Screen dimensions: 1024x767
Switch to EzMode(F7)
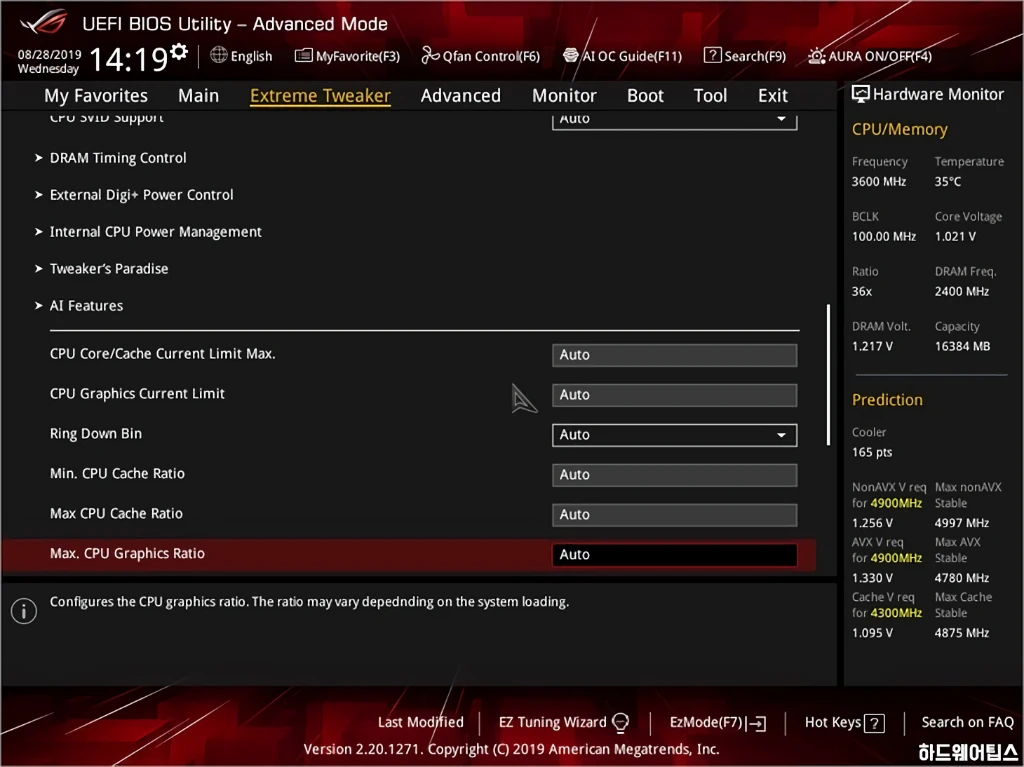coord(718,723)
